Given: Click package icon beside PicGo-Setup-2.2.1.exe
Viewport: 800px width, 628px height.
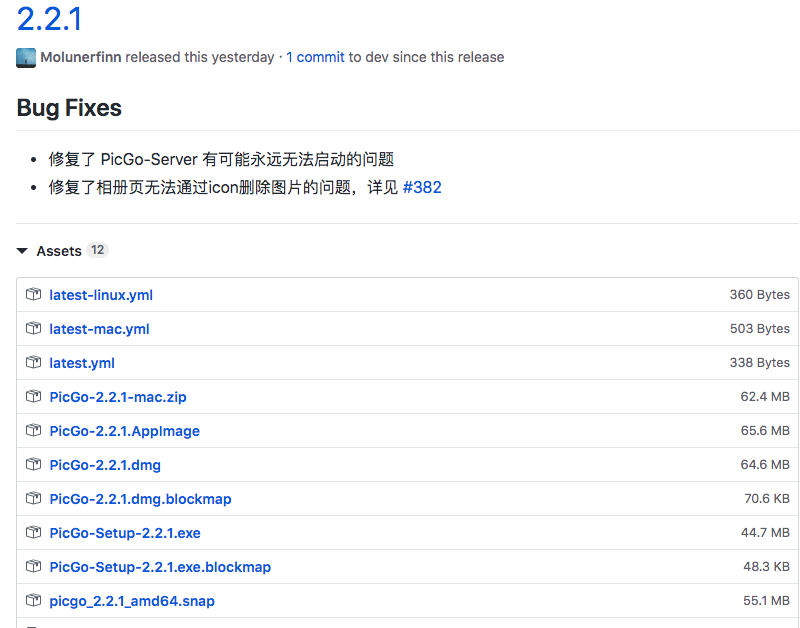Looking at the screenshot, I should coord(34,533).
